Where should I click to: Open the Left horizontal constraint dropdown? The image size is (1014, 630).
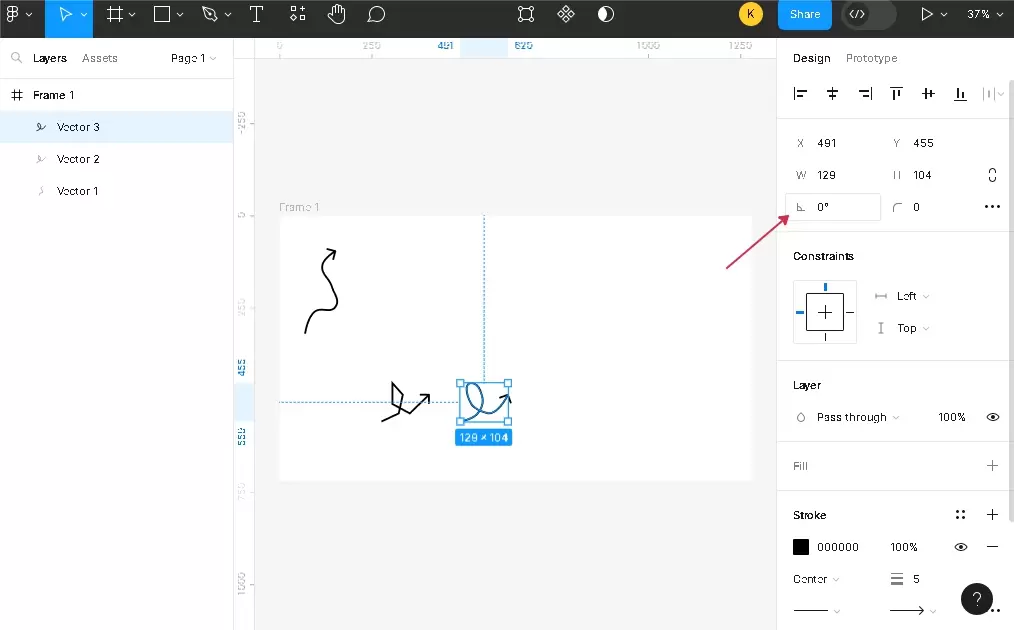pyautogui.click(x=912, y=296)
